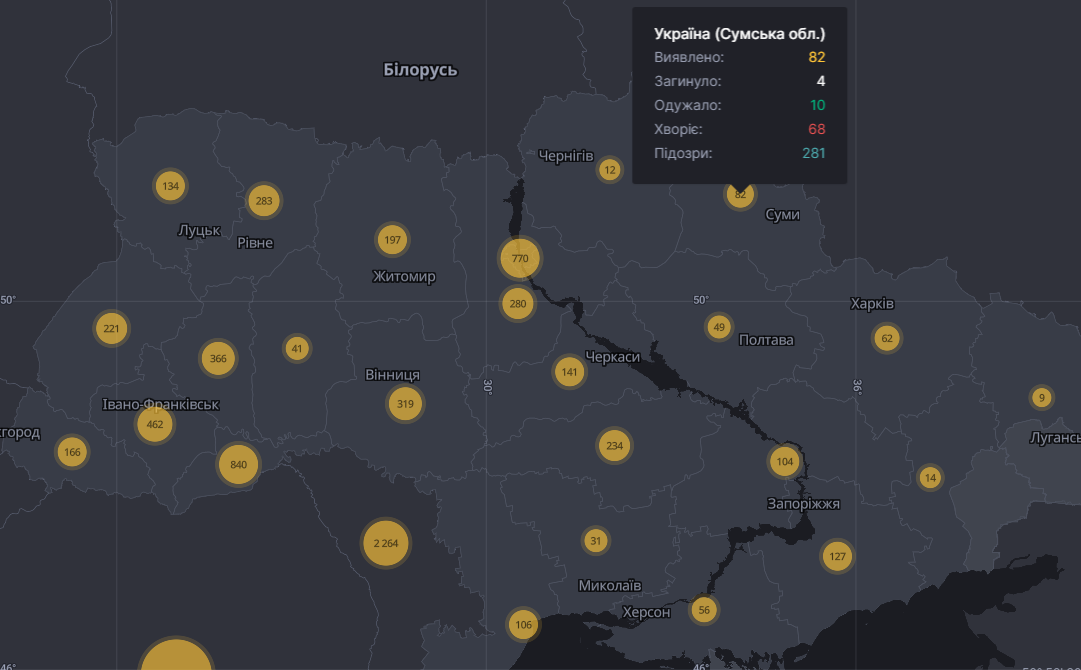Select the 319 marker below Вінниця

click(x=405, y=404)
